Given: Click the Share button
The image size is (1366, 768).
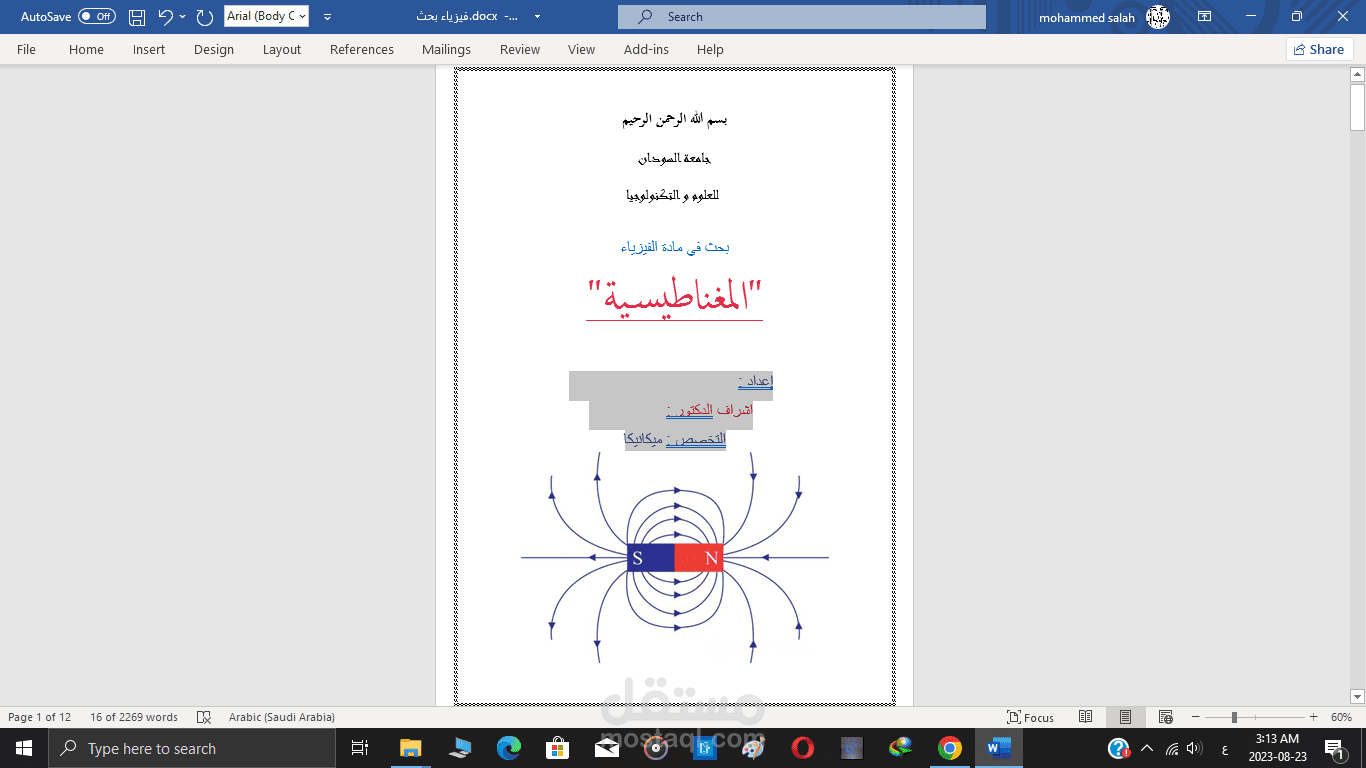Looking at the screenshot, I should point(1319,49).
